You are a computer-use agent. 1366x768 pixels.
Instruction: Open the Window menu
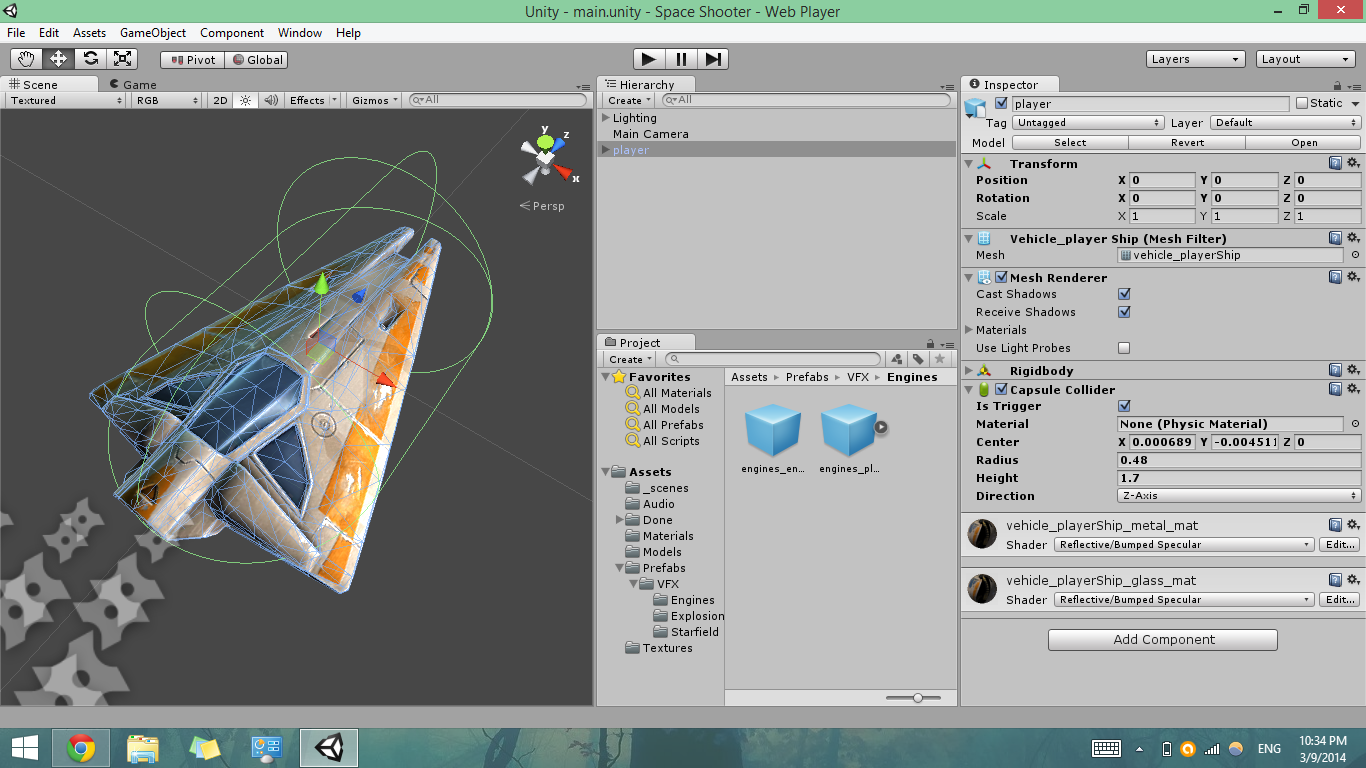tap(300, 32)
